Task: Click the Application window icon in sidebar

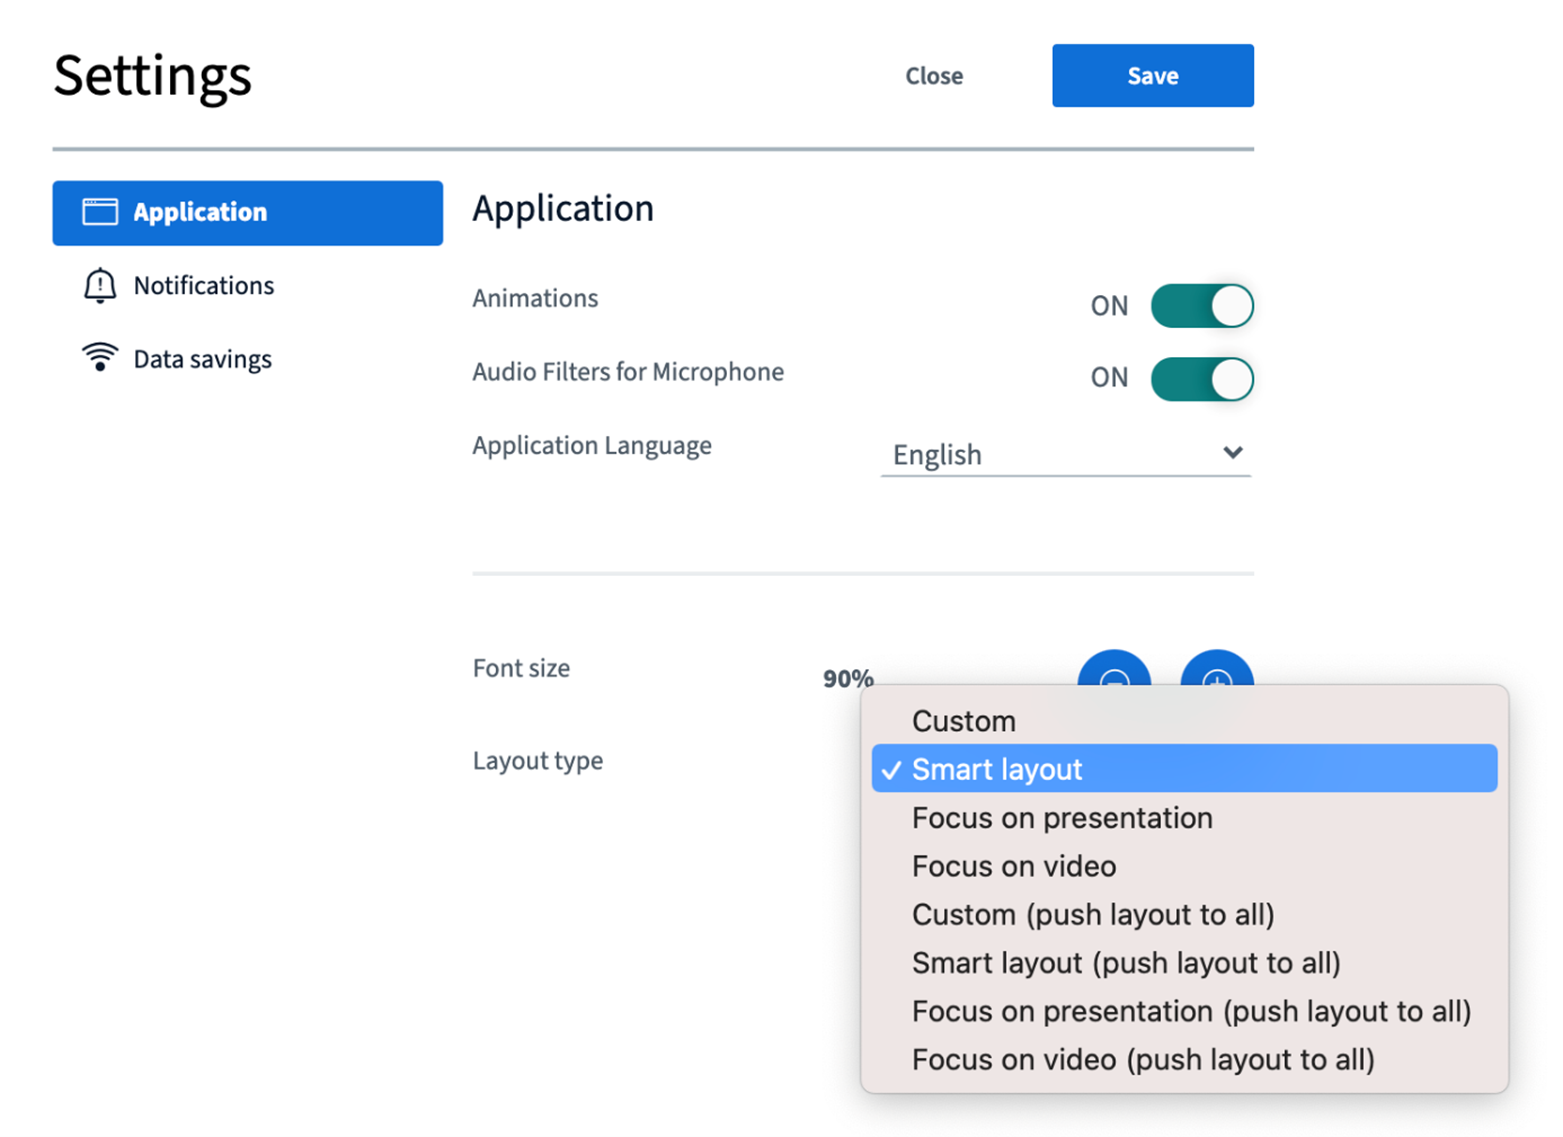Action: tap(100, 212)
